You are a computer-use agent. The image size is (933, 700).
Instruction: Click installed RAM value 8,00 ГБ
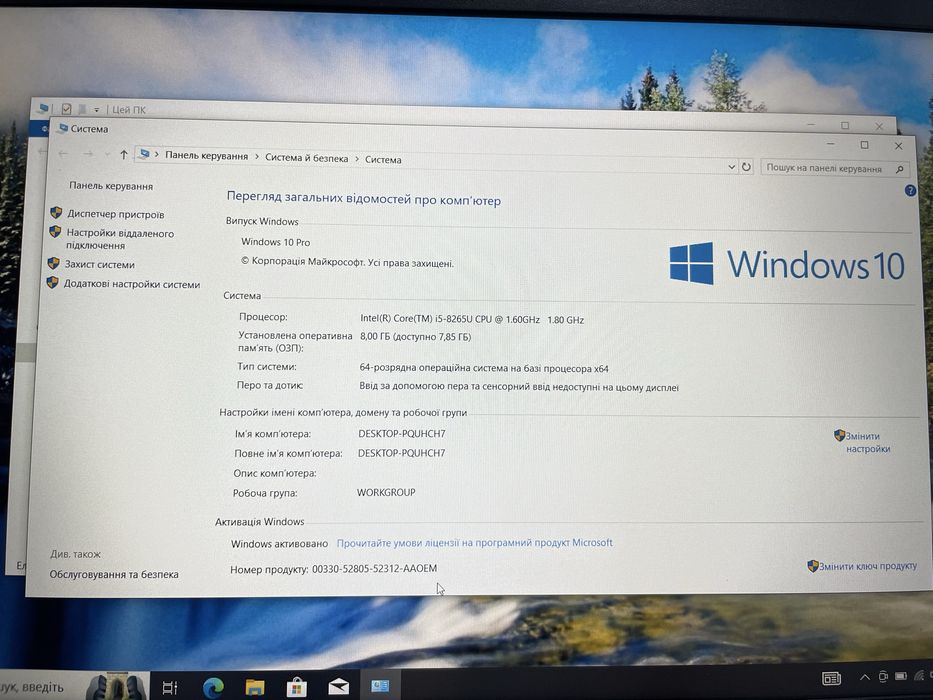[415, 337]
